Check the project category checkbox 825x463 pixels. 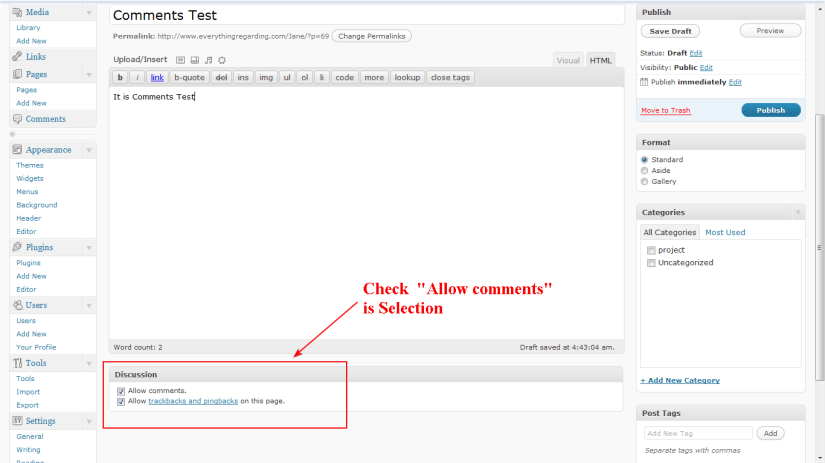pyautogui.click(x=651, y=250)
